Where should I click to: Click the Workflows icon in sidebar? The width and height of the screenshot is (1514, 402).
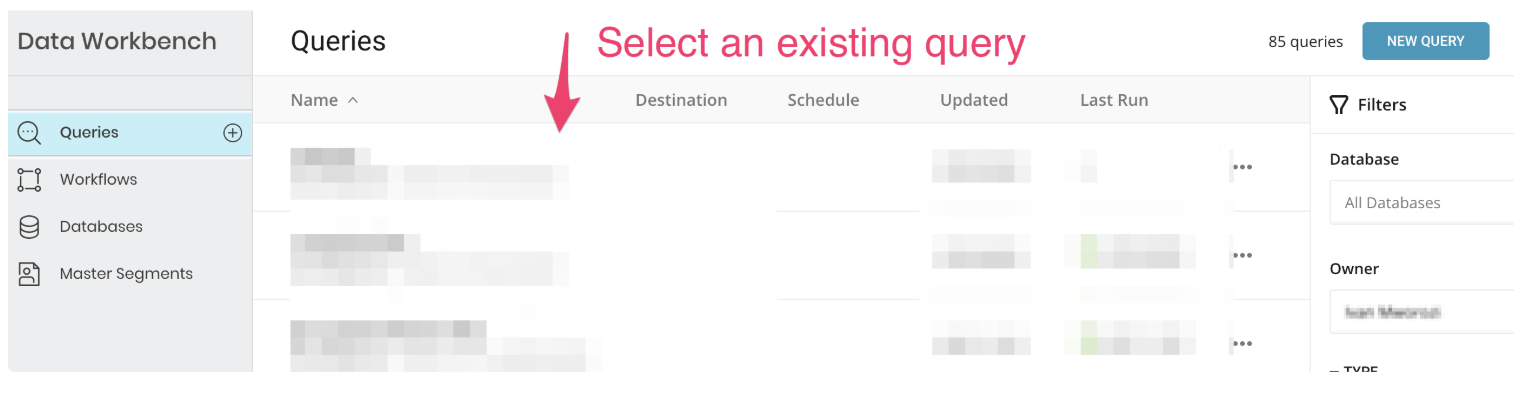coord(30,180)
